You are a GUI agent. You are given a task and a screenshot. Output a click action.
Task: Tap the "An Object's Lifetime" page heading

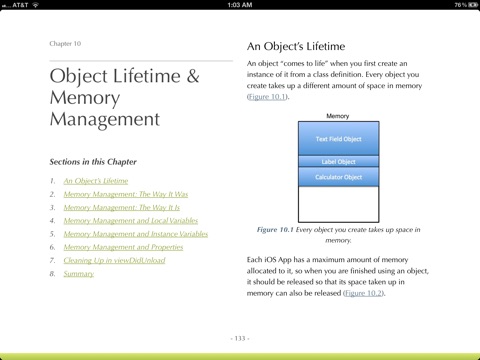coord(296,46)
